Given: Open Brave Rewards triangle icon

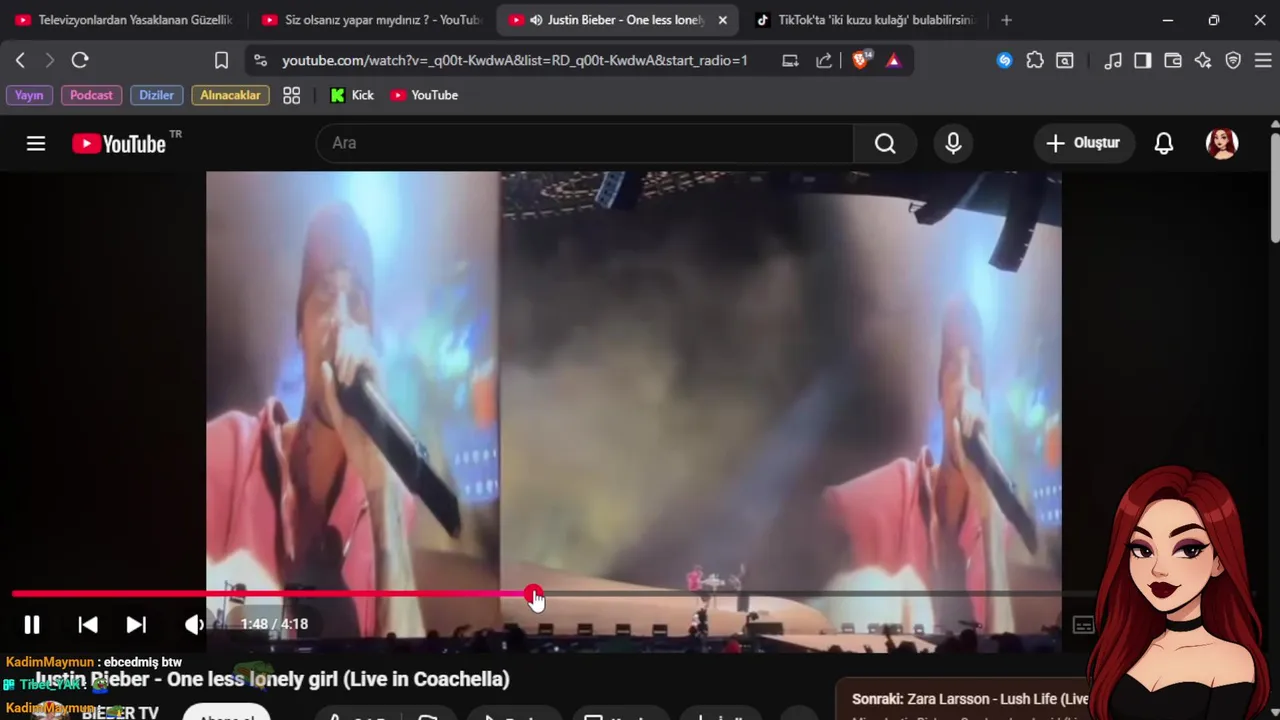Looking at the screenshot, I should coord(893,61).
